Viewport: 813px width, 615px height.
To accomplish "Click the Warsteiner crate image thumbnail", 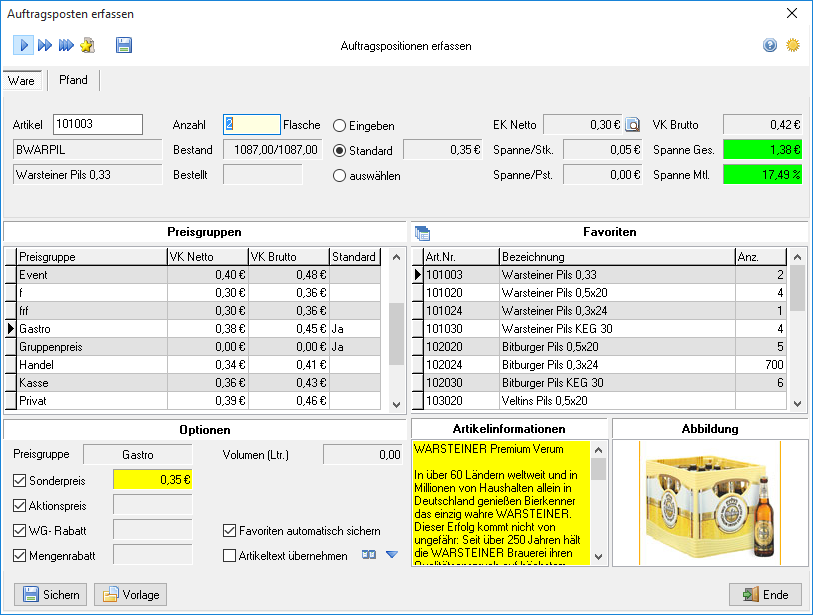I will [710, 503].
